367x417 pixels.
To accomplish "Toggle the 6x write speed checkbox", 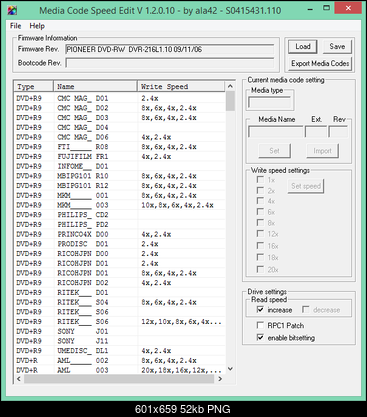I will click(260, 212).
